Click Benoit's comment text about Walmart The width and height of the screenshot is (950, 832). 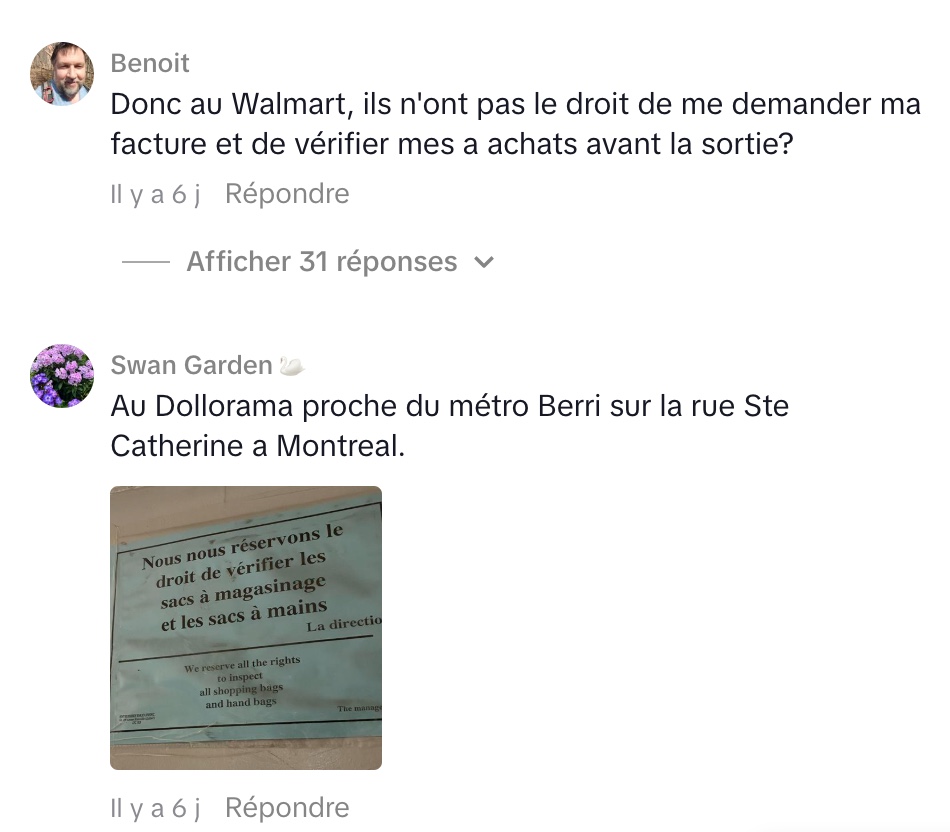tap(516, 124)
